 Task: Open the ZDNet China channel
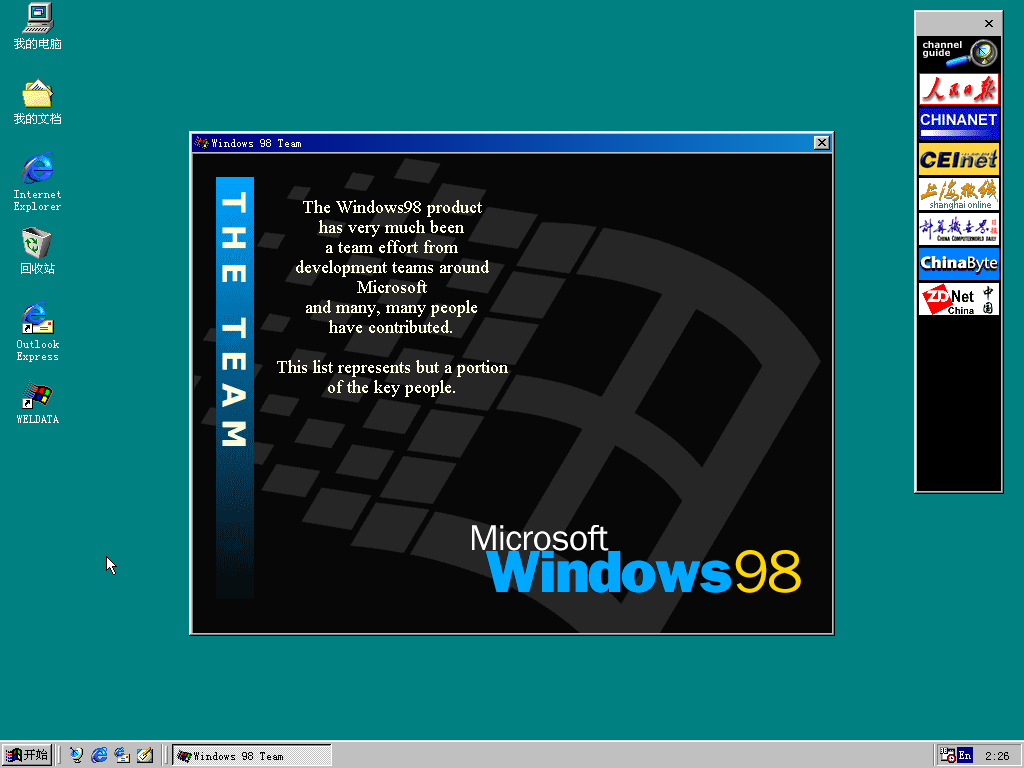coord(958,298)
